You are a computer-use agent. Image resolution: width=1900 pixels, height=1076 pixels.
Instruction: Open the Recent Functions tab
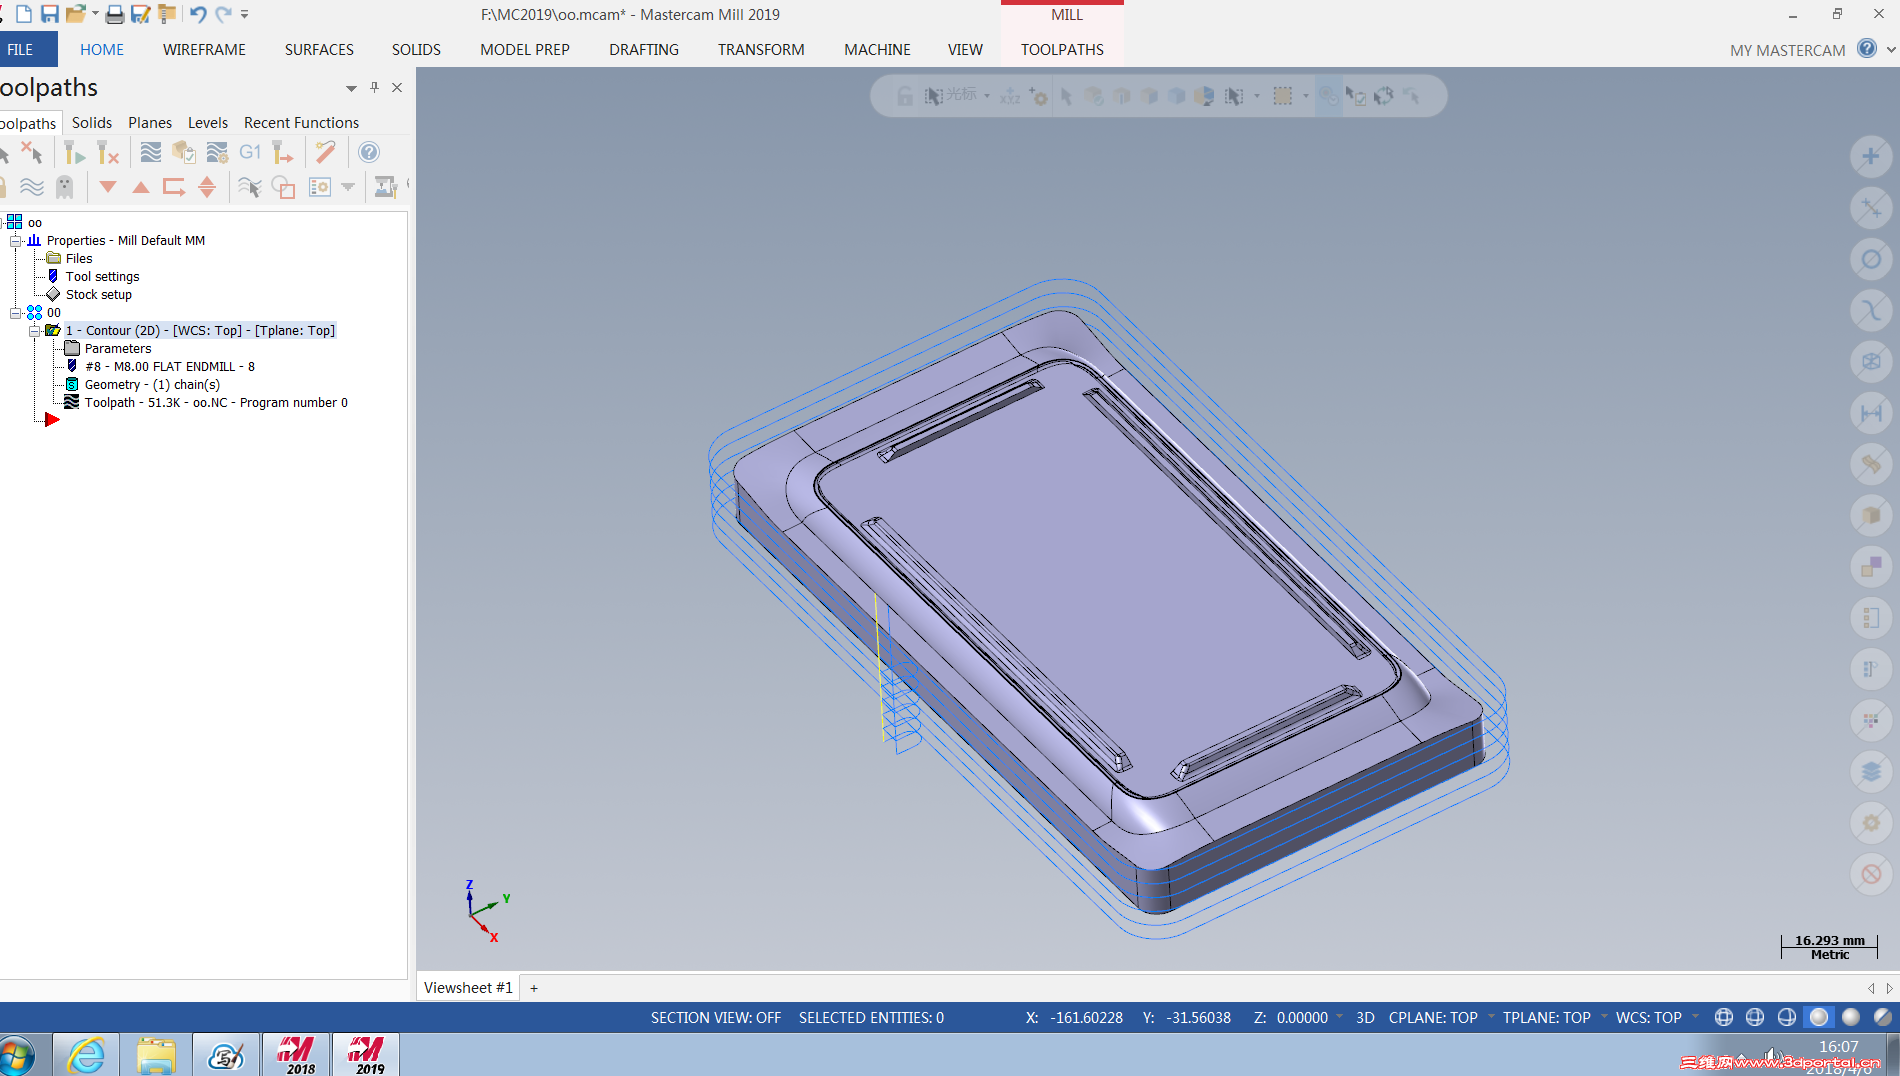tap(301, 122)
